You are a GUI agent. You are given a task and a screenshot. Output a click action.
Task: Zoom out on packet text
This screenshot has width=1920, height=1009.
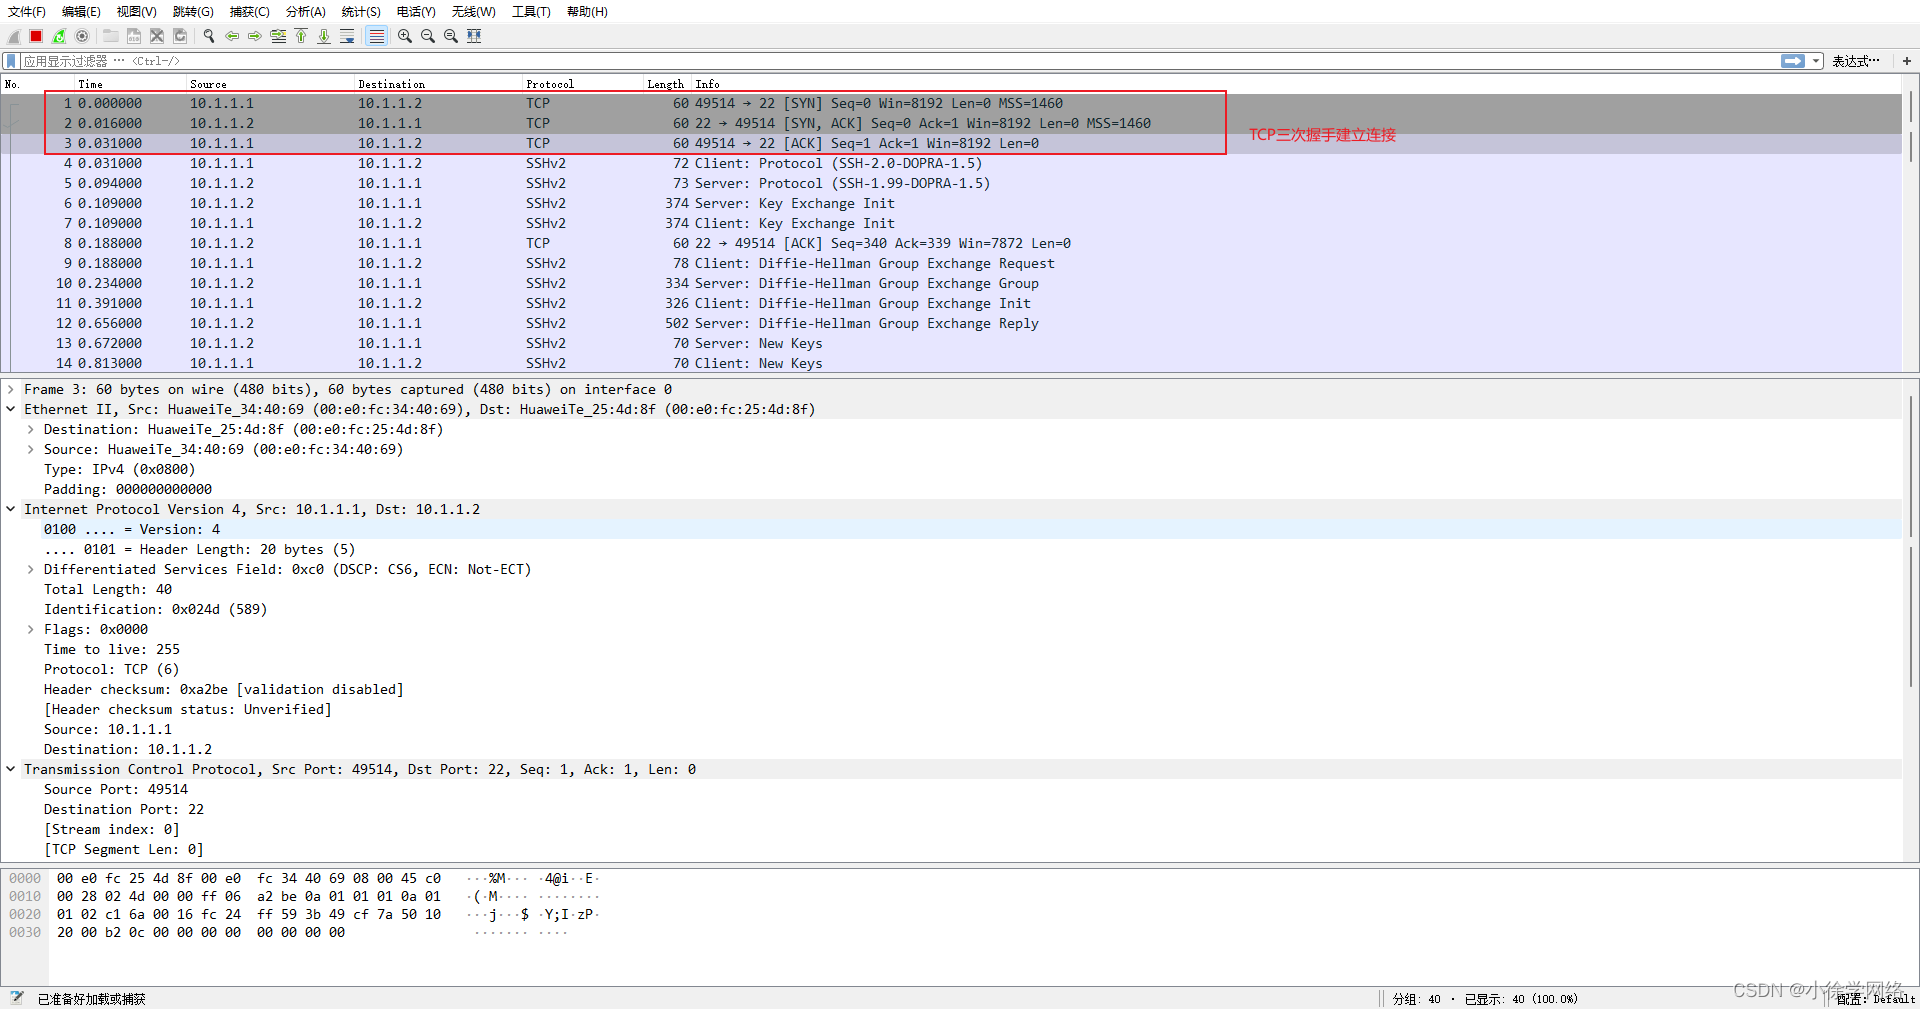[x=428, y=36]
